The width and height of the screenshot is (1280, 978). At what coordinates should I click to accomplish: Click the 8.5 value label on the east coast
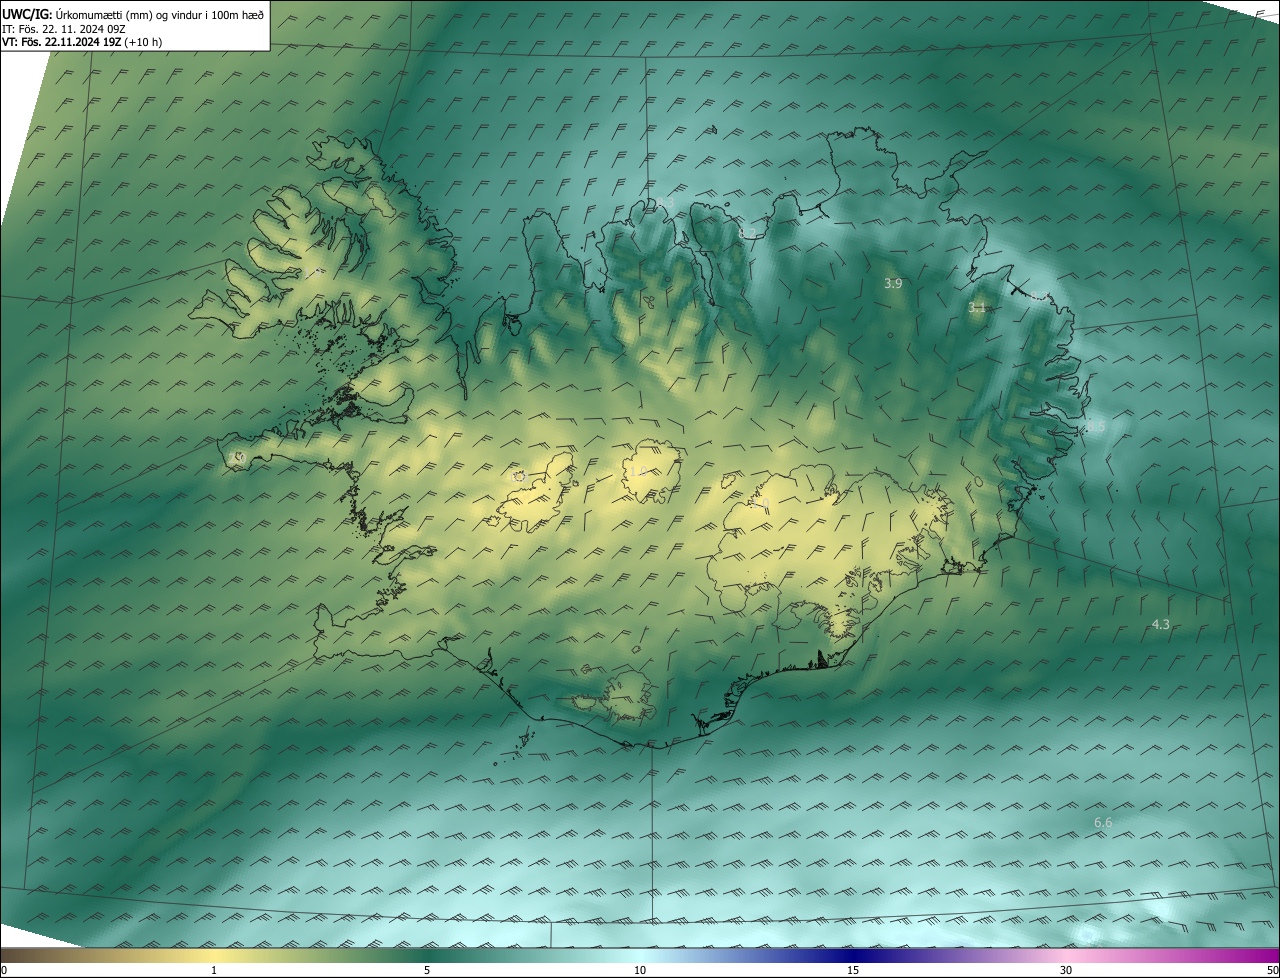coord(1096,426)
